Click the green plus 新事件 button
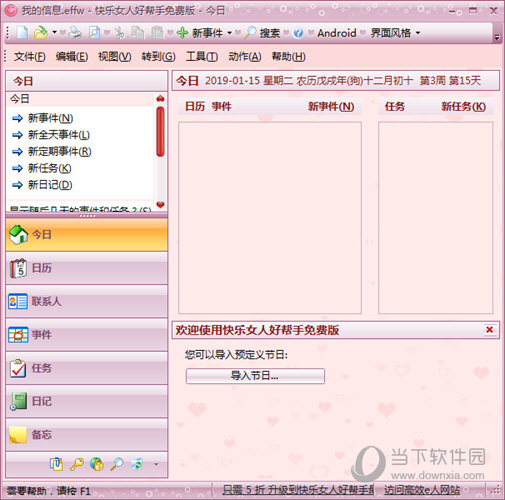This screenshot has width=505, height=500. 200,33
